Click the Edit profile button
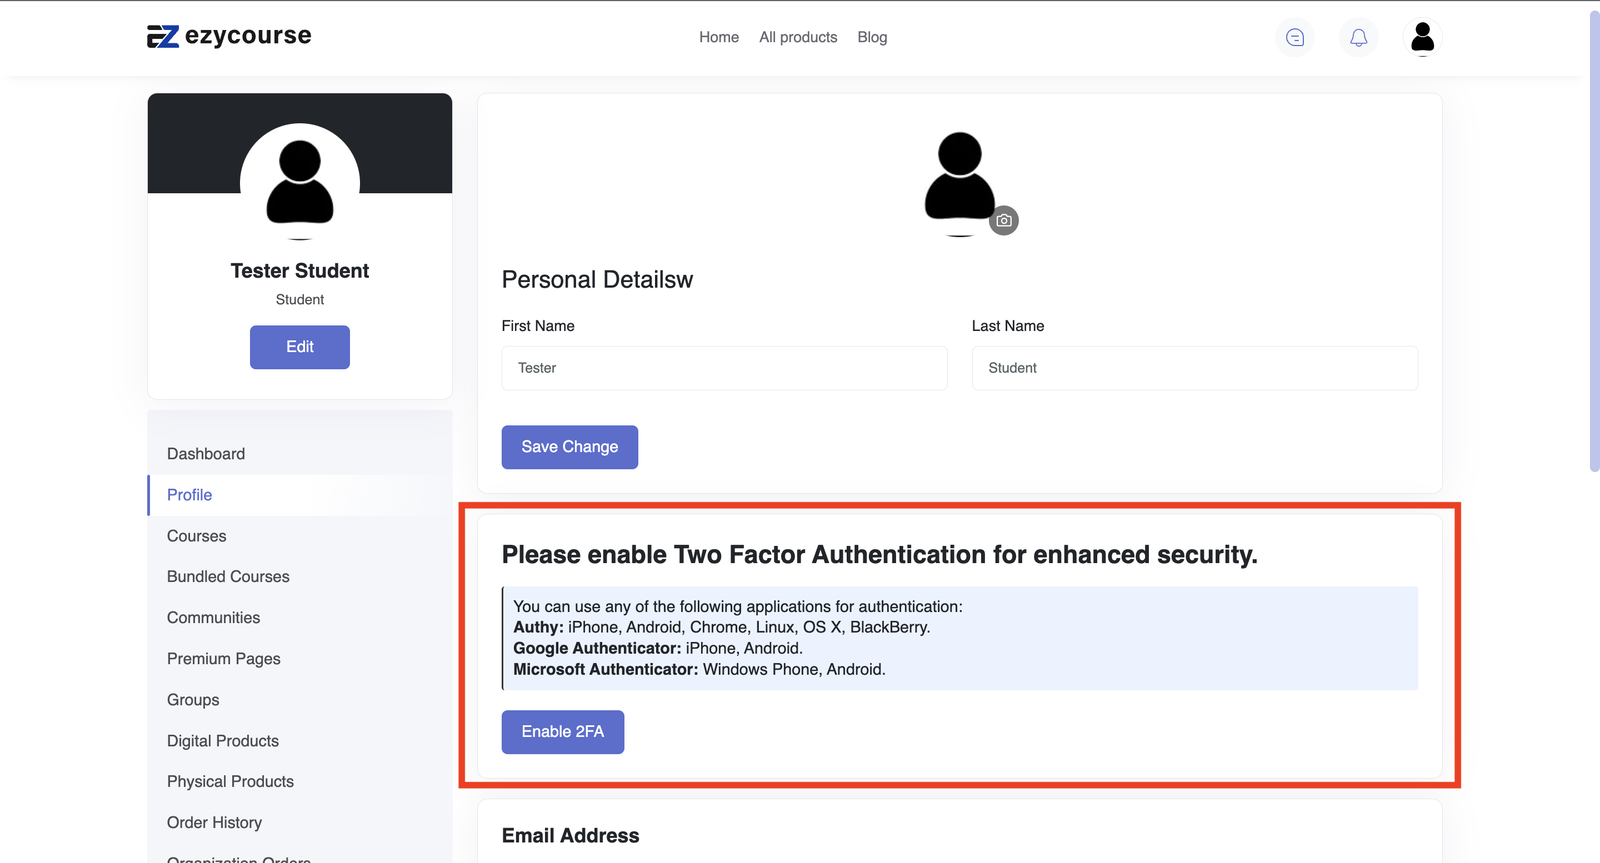 click(x=300, y=347)
